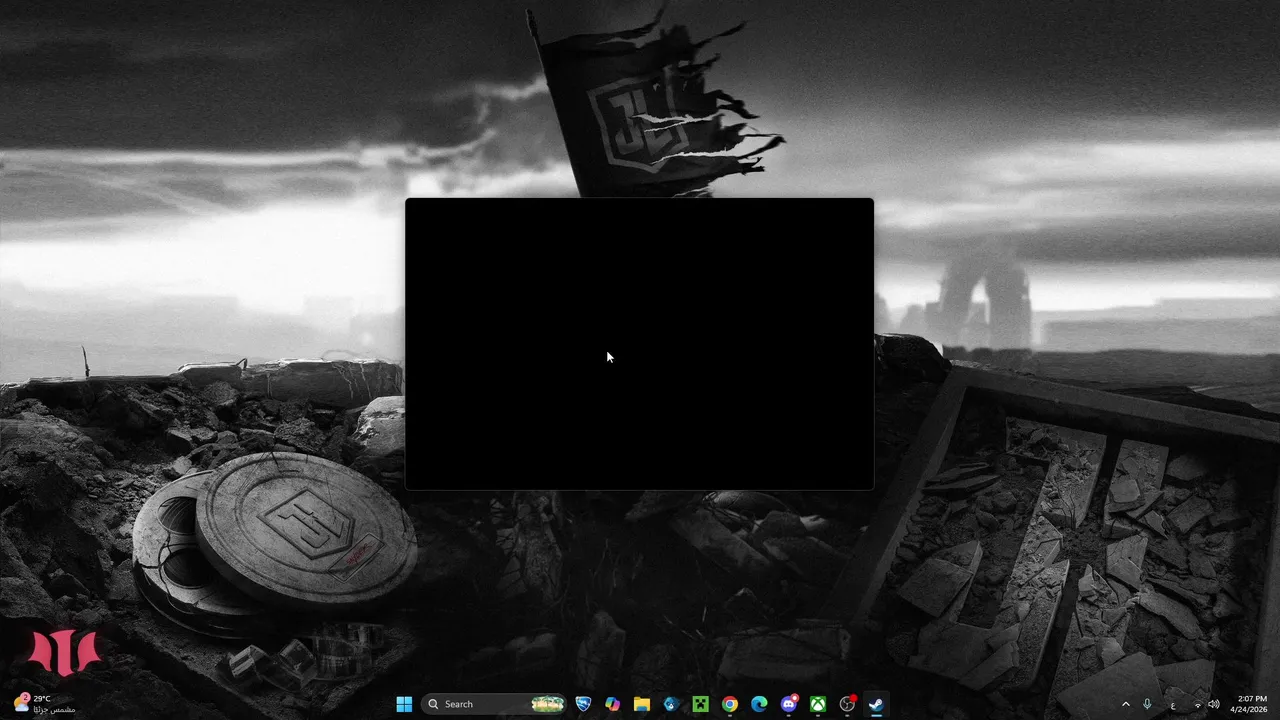Click the taskbar Search box
Viewport: 1280px width, 720px height.
coord(494,704)
